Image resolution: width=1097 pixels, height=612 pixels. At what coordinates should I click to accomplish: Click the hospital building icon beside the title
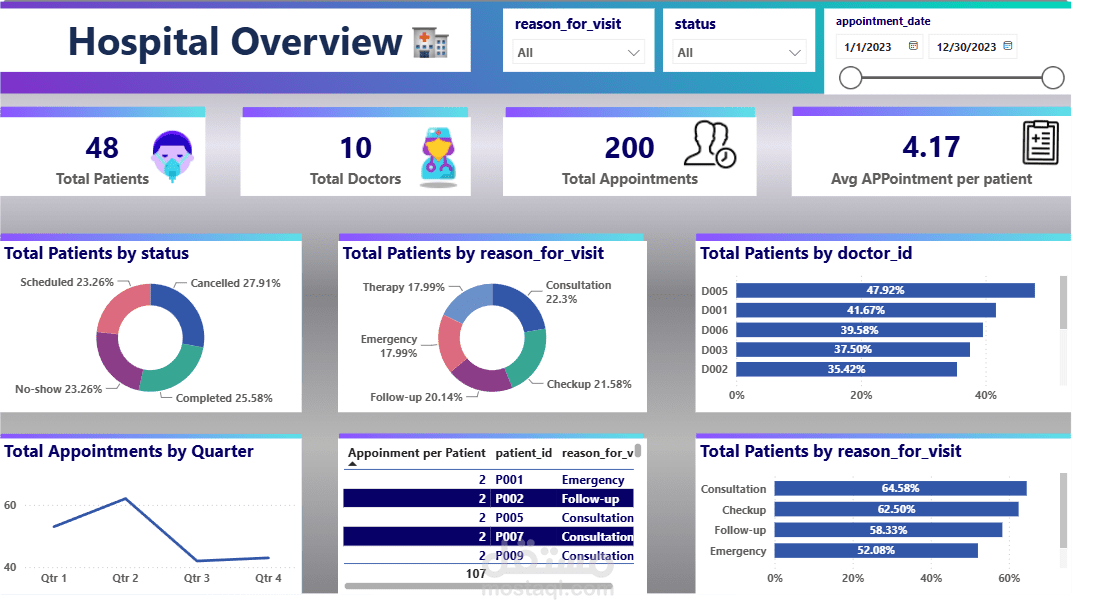pos(430,42)
